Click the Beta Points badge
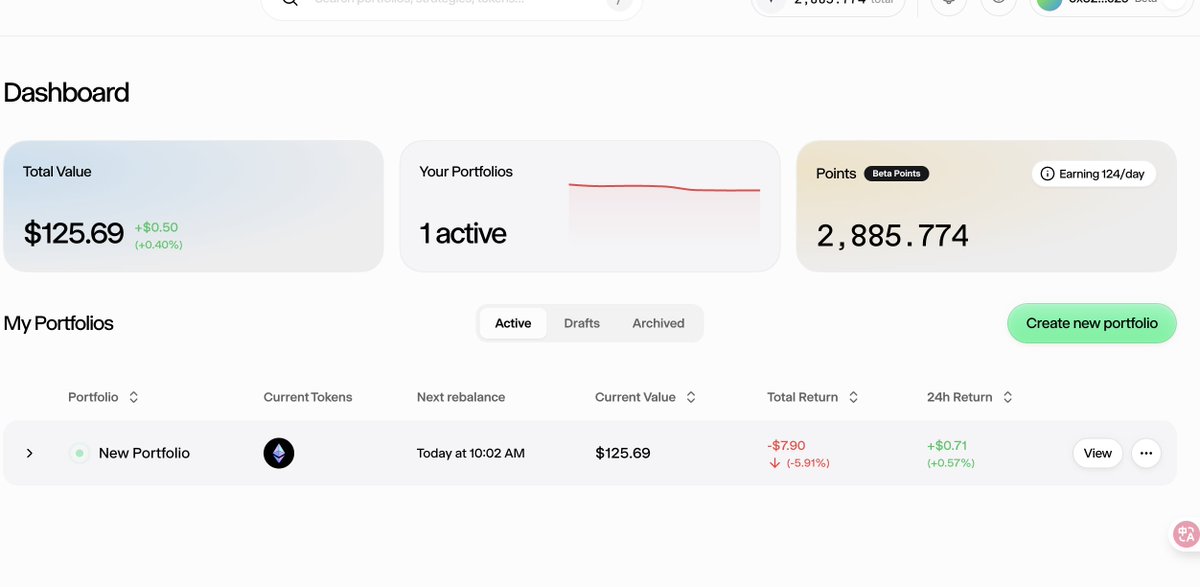Screen dimensions: 1200x587 pos(896,174)
